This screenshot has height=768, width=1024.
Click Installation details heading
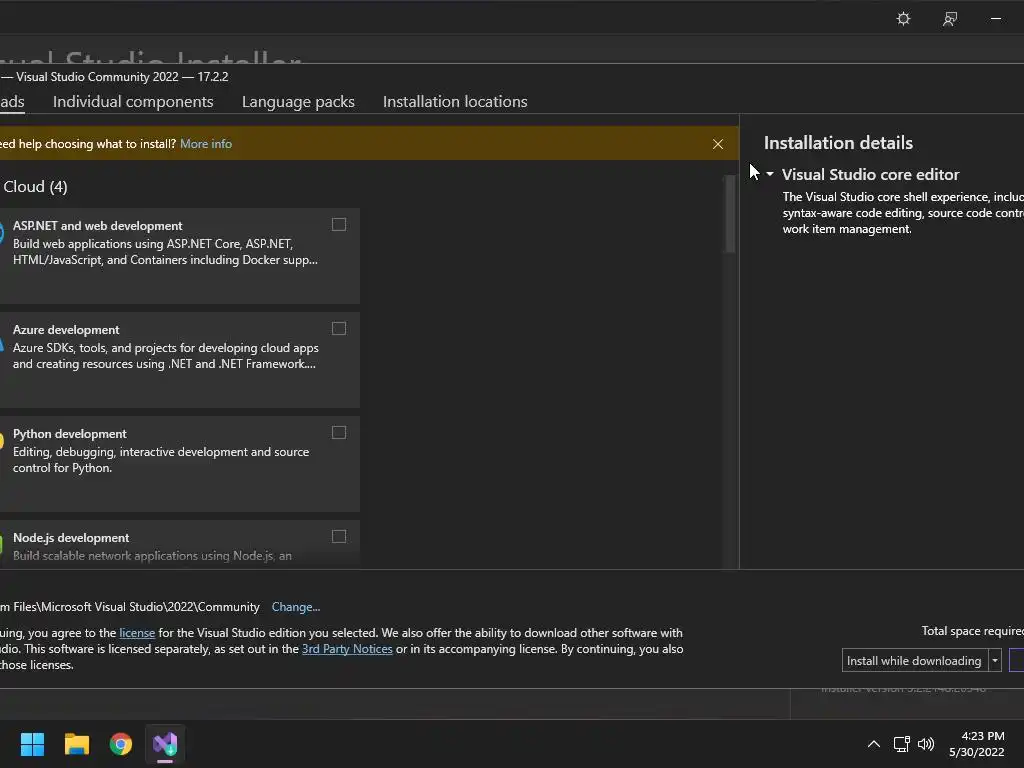click(x=839, y=143)
